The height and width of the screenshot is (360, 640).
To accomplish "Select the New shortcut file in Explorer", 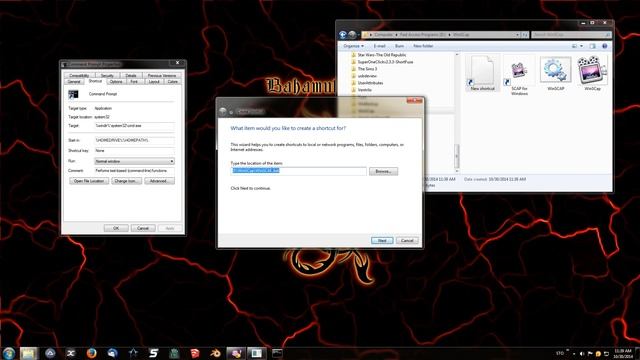I will [x=482, y=73].
